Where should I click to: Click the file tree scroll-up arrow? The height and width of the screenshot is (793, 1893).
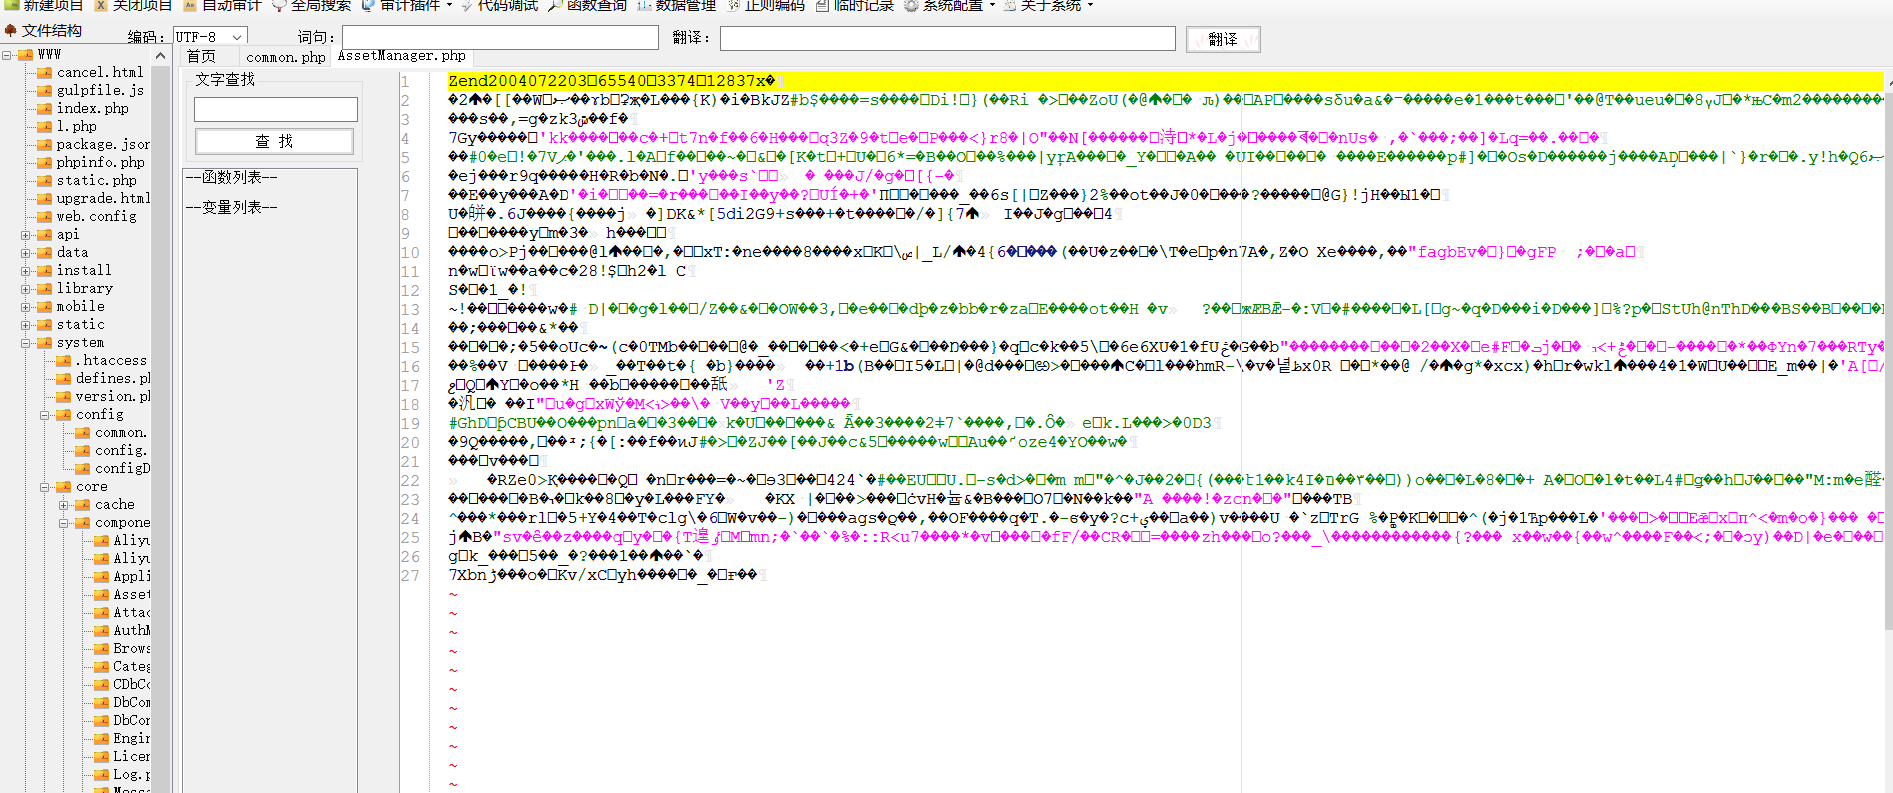[160, 56]
